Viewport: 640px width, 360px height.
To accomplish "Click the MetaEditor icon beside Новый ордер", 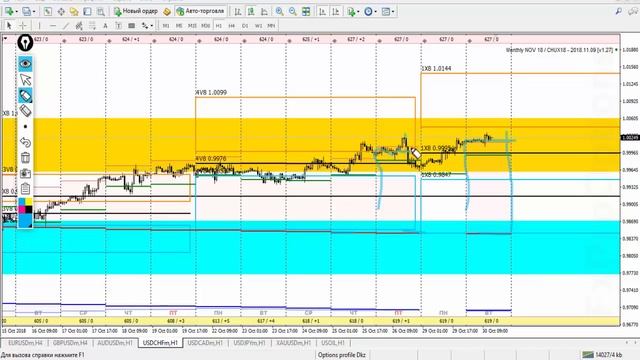I will coord(167,12).
